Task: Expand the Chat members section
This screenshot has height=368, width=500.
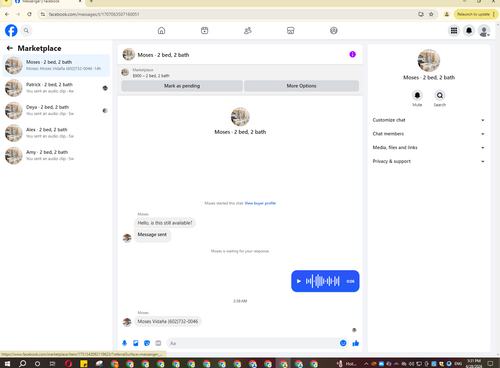Action: click(x=428, y=134)
